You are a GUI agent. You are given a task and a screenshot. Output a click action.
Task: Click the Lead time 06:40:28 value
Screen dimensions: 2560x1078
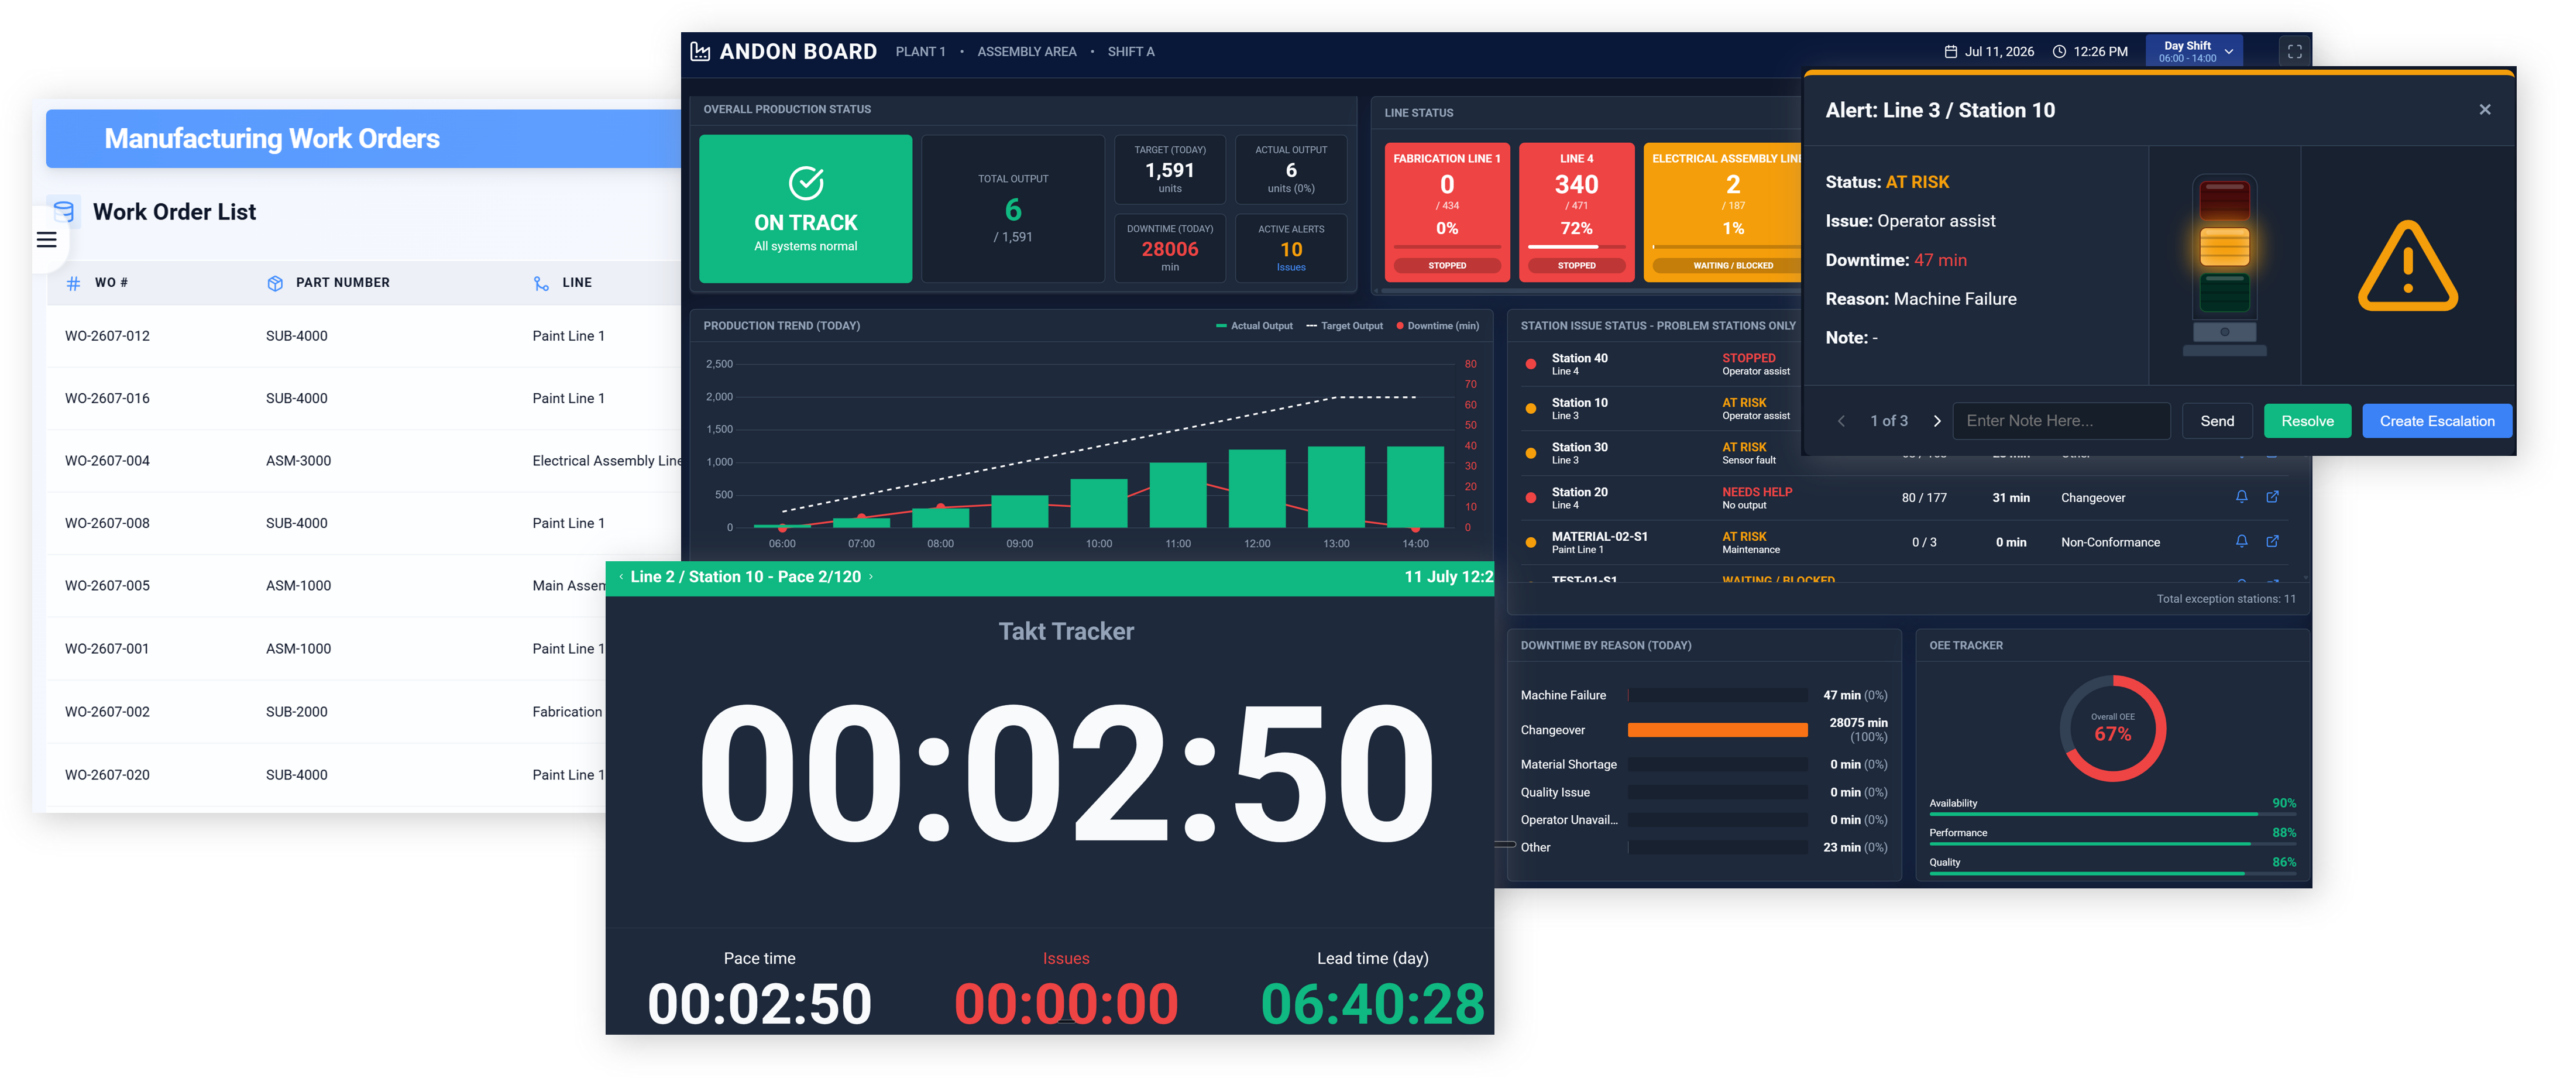pyautogui.click(x=1372, y=1003)
